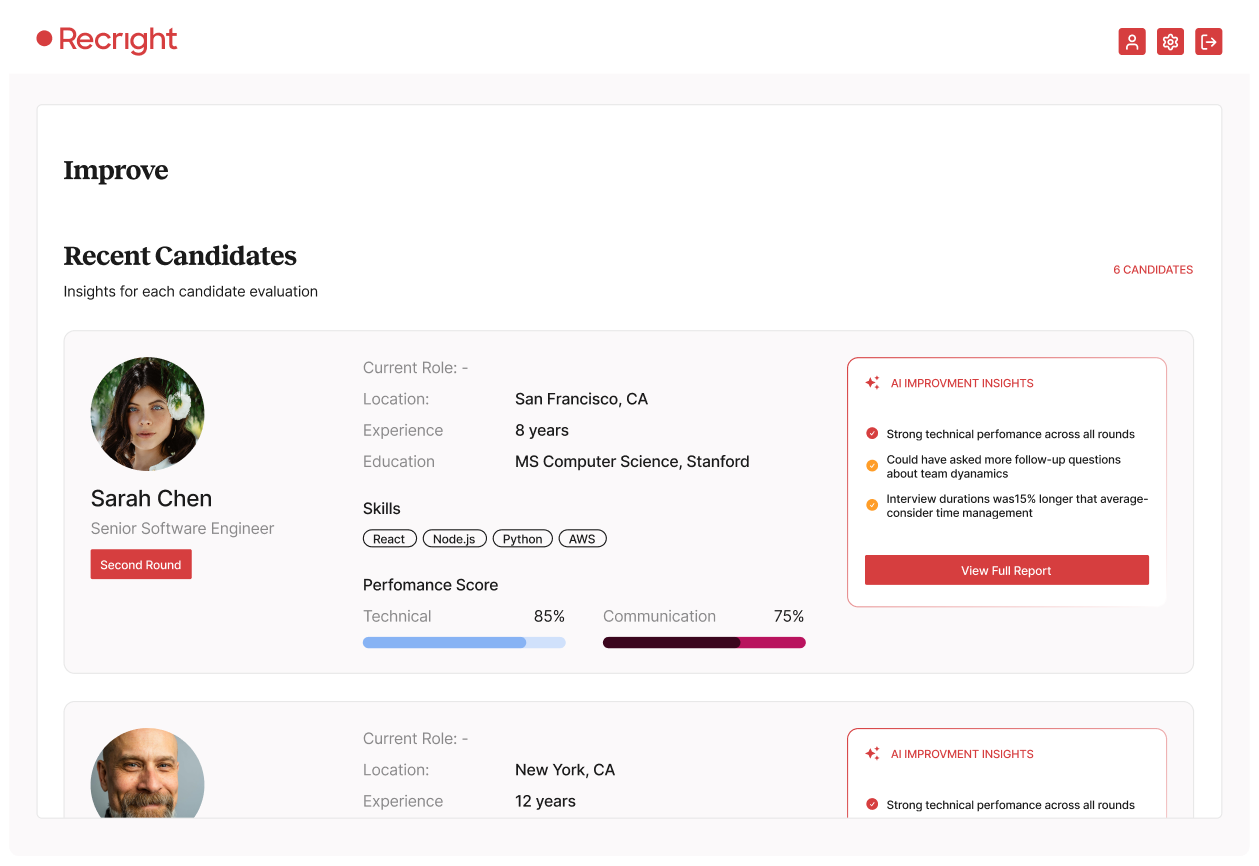Viewport: 1259px width, 866px height.
Task: Open the bearded candidate's profile photo
Action: click(147, 775)
